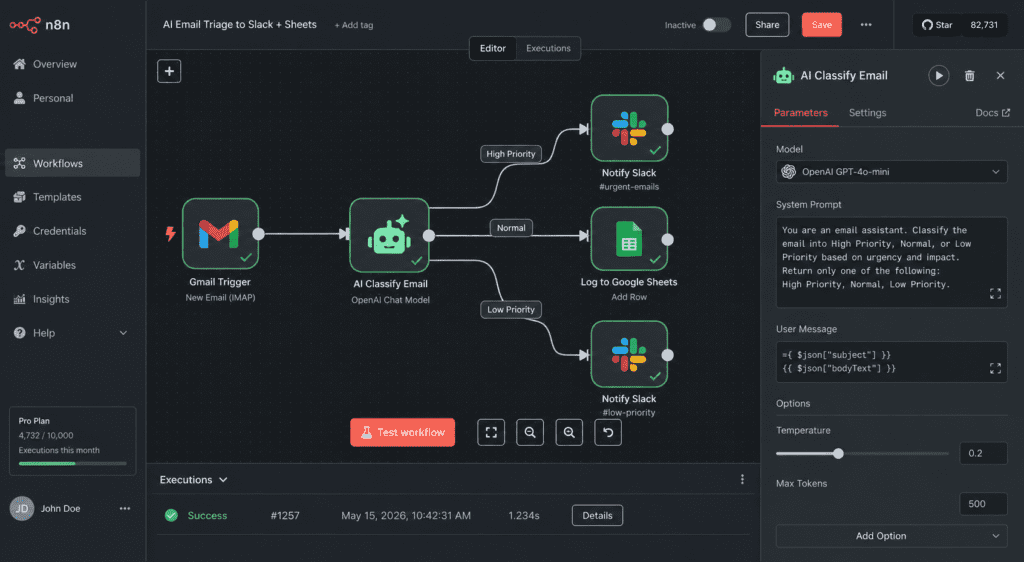The height and width of the screenshot is (562, 1024).
Task: Click the Success status checkmark icon
Action: [171, 516]
